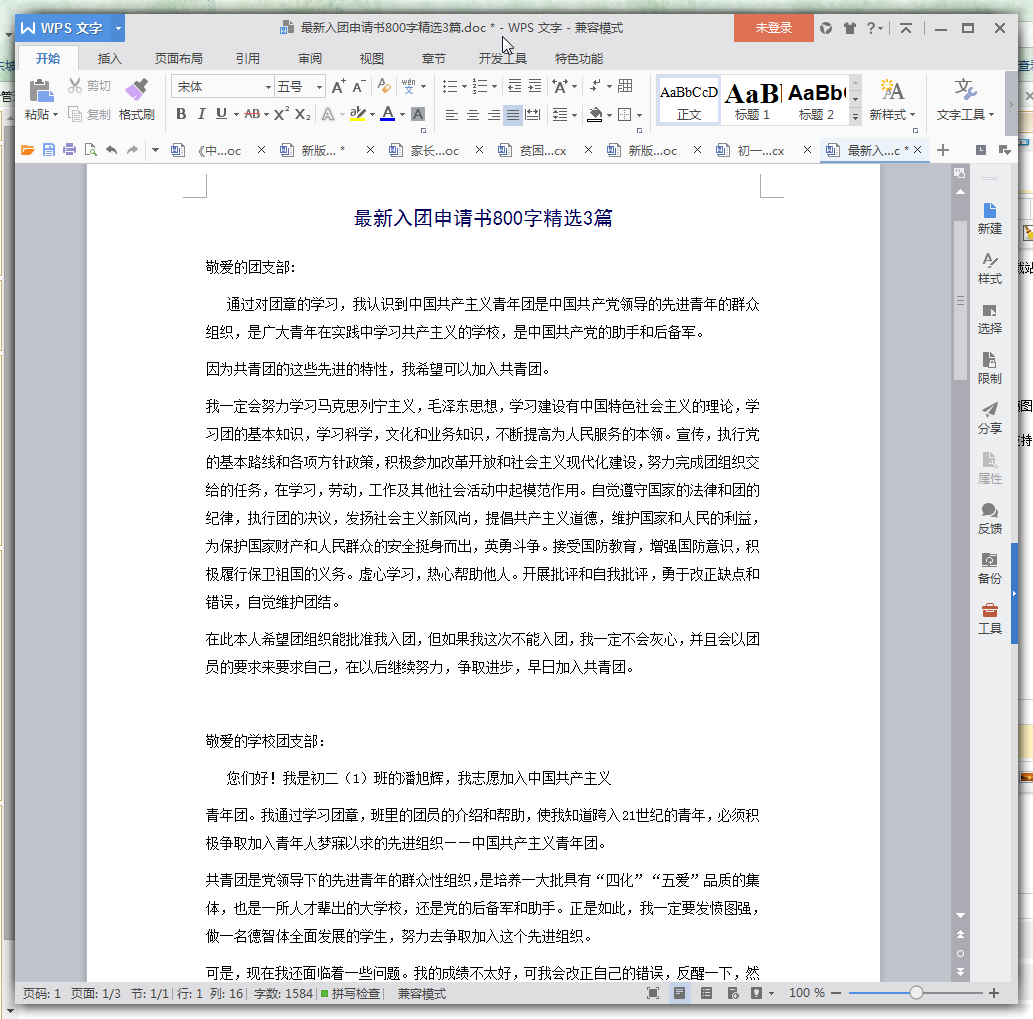Open the 审阅 ribbon tab
Image resolution: width=1033 pixels, height=1019 pixels.
310,59
